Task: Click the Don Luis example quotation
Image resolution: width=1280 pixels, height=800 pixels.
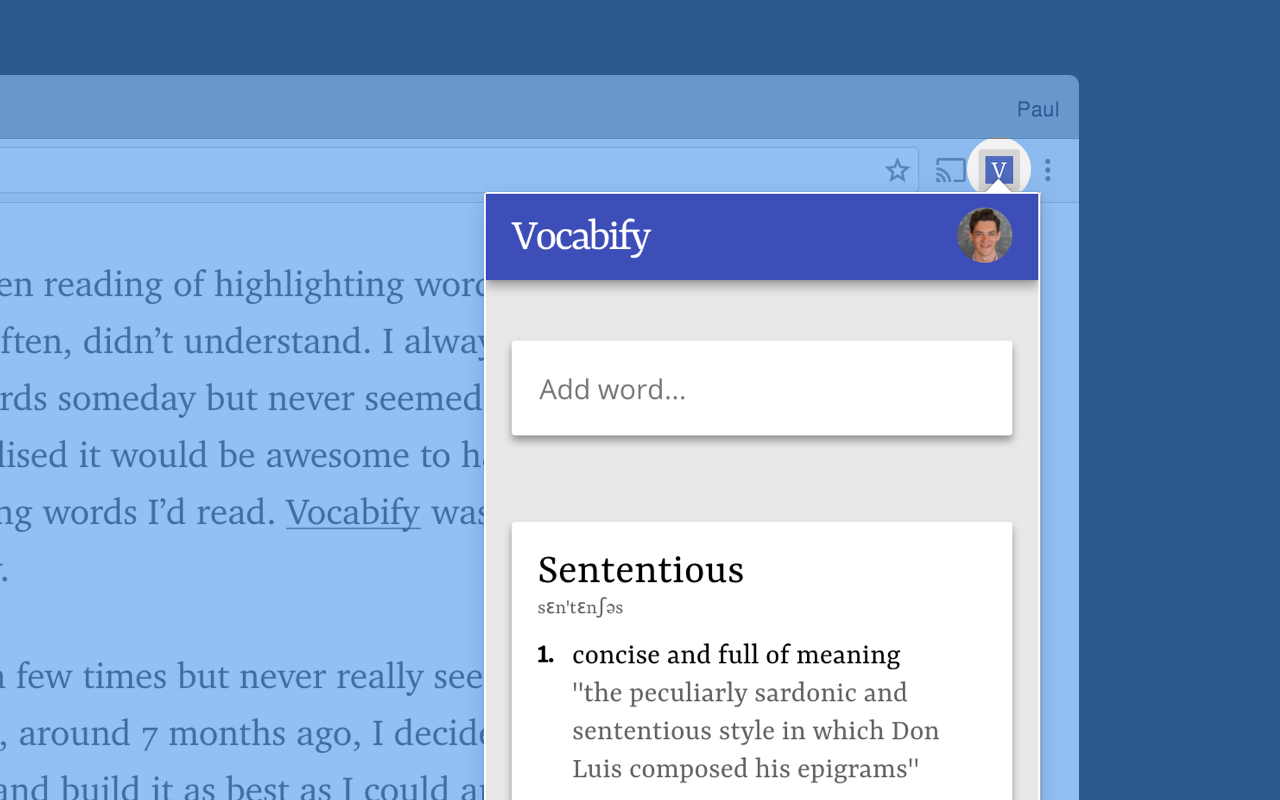Action: pyautogui.click(x=755, y=731)
